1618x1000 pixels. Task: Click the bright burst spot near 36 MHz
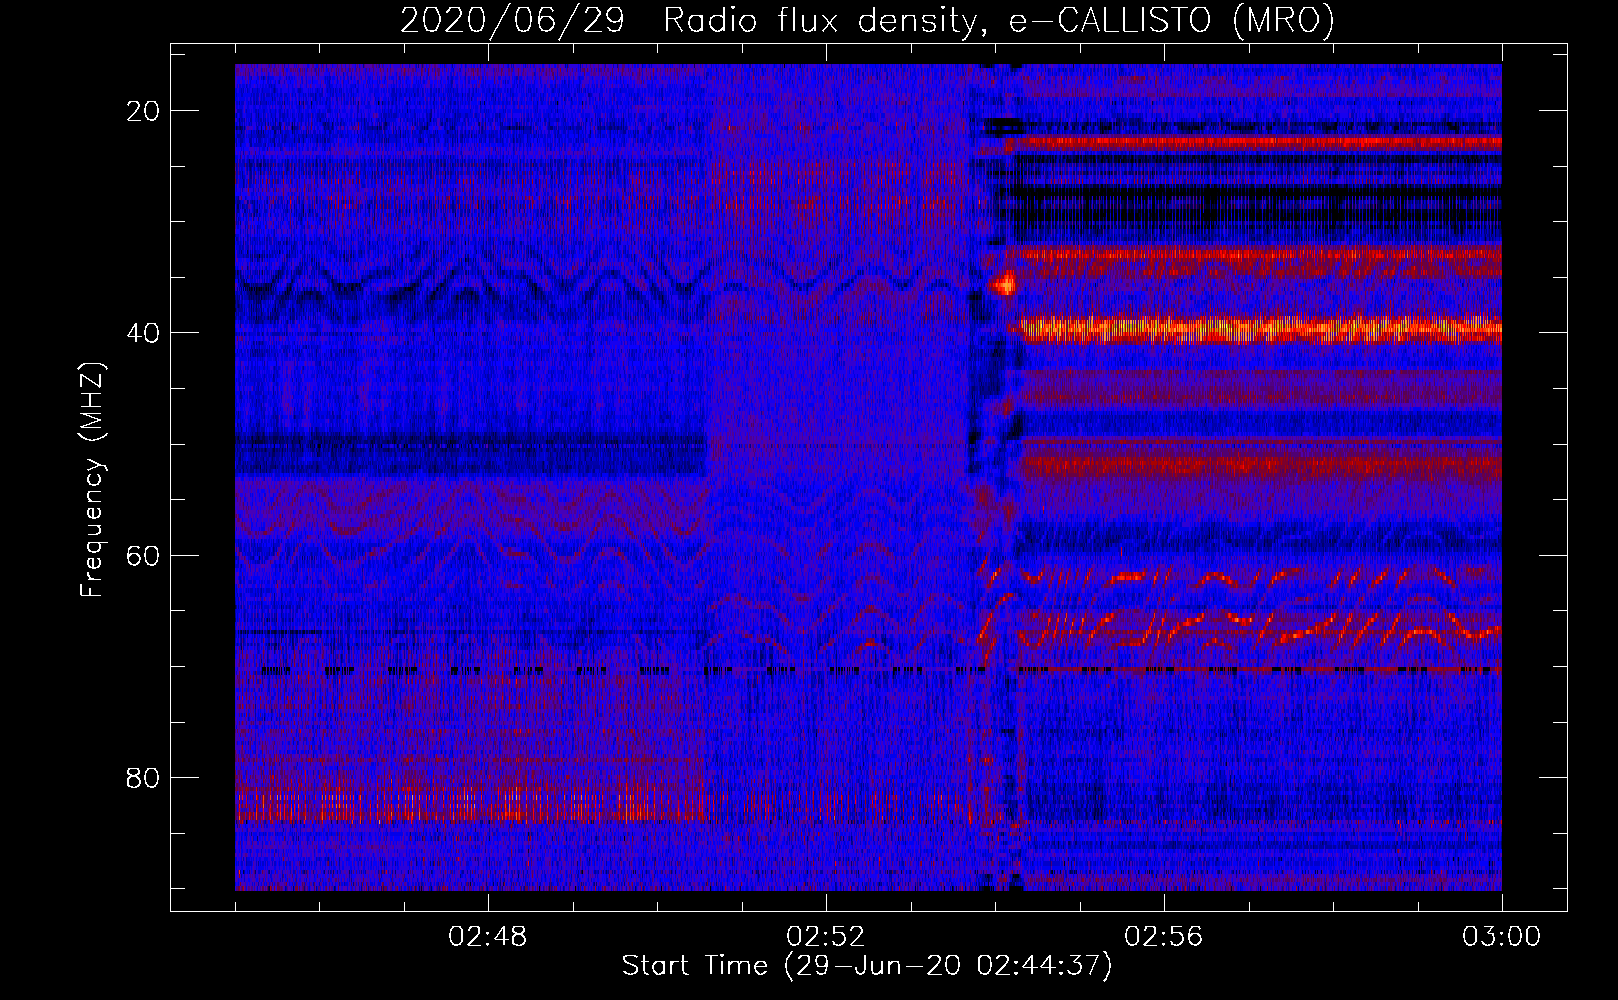[x=1003, y=285]
